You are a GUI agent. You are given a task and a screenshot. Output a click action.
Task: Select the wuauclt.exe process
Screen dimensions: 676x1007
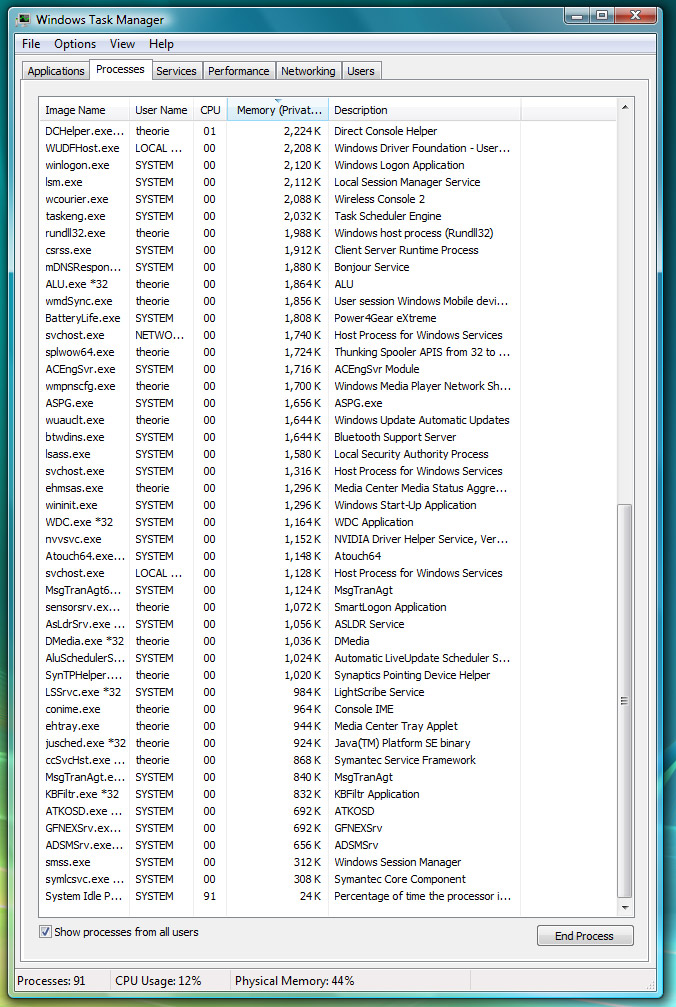(x=280, y=421)
